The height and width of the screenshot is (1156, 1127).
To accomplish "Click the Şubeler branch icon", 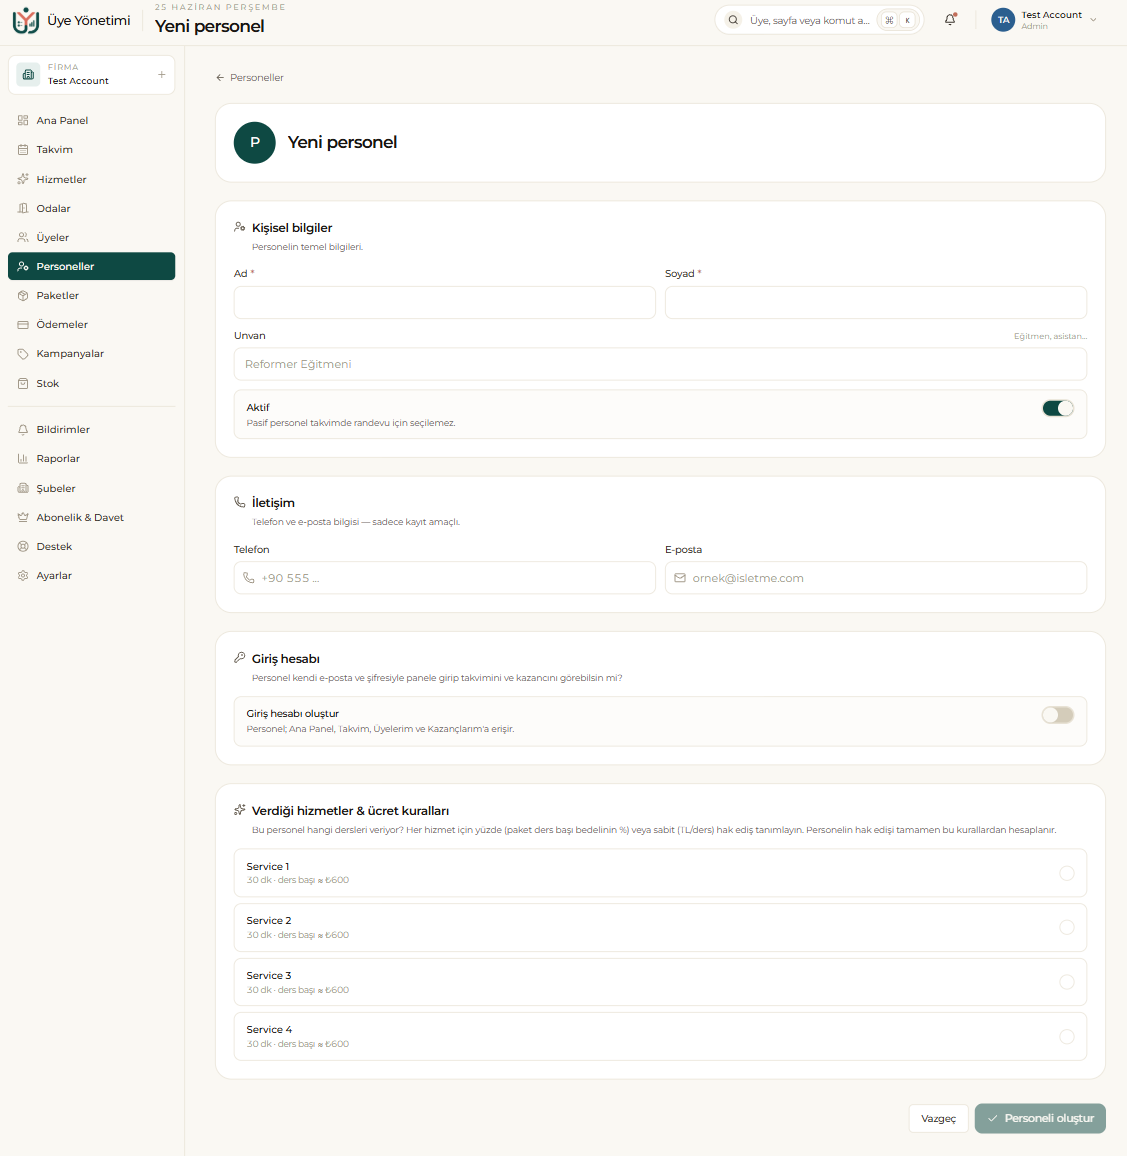I will (x=23, y=488).
